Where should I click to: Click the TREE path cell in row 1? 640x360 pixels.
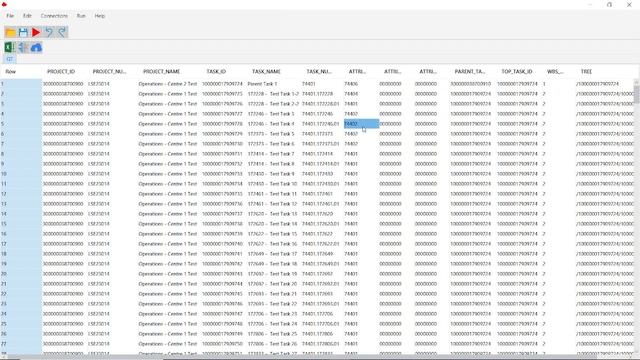(598, 84)
